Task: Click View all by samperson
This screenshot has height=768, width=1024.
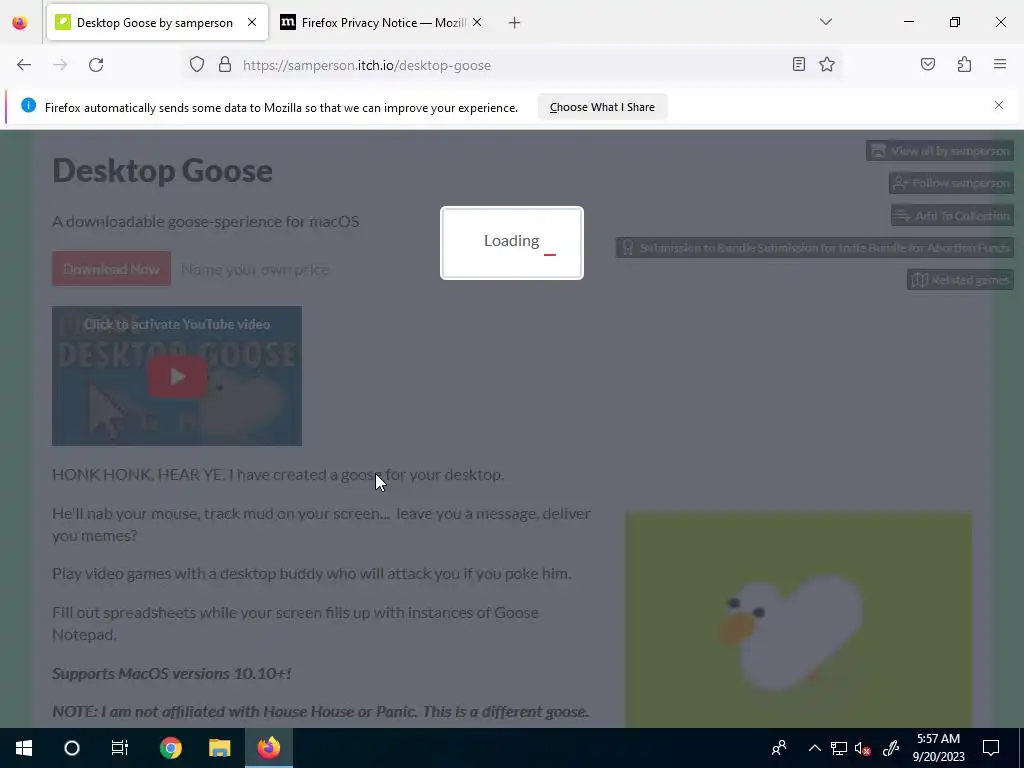Action: coord(940,151)
